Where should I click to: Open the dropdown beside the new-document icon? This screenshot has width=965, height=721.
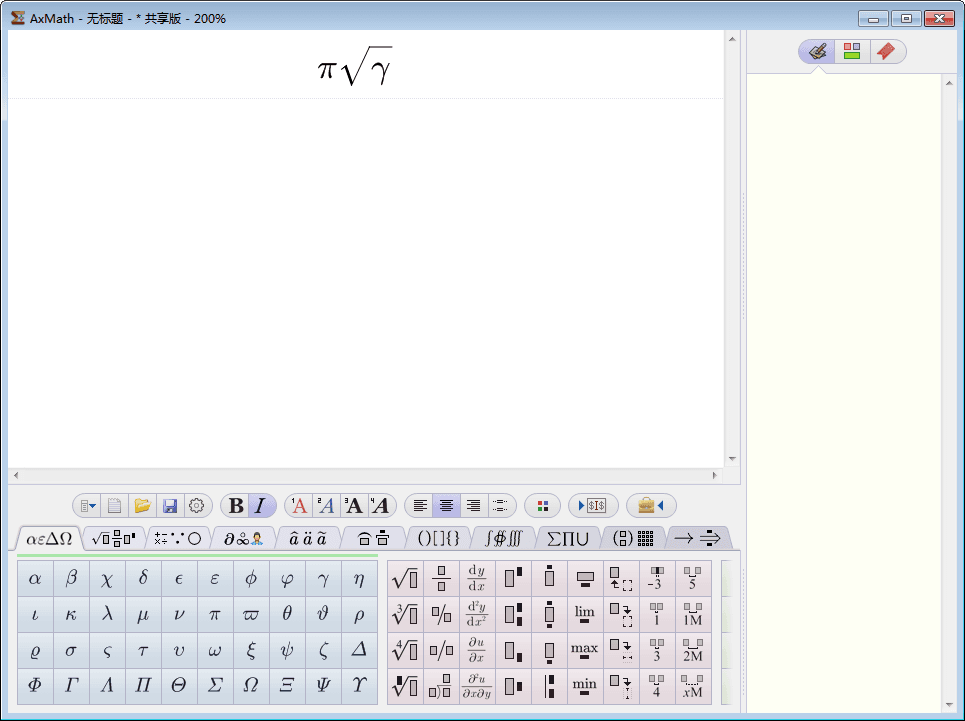88,506
